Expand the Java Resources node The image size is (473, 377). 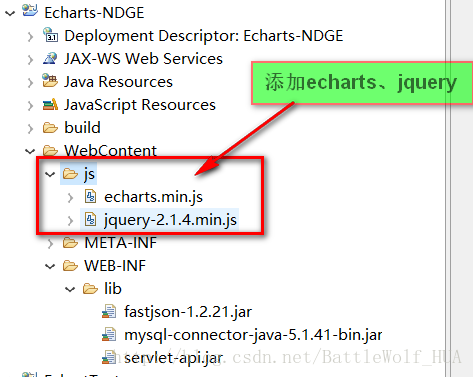coord(30,82)
